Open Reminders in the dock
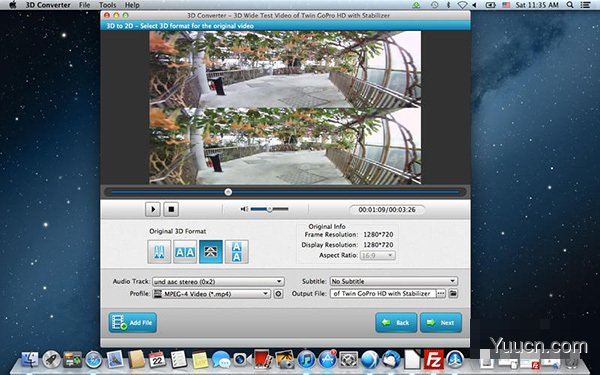This screenshot has width=600, height=375. point(178,359)
